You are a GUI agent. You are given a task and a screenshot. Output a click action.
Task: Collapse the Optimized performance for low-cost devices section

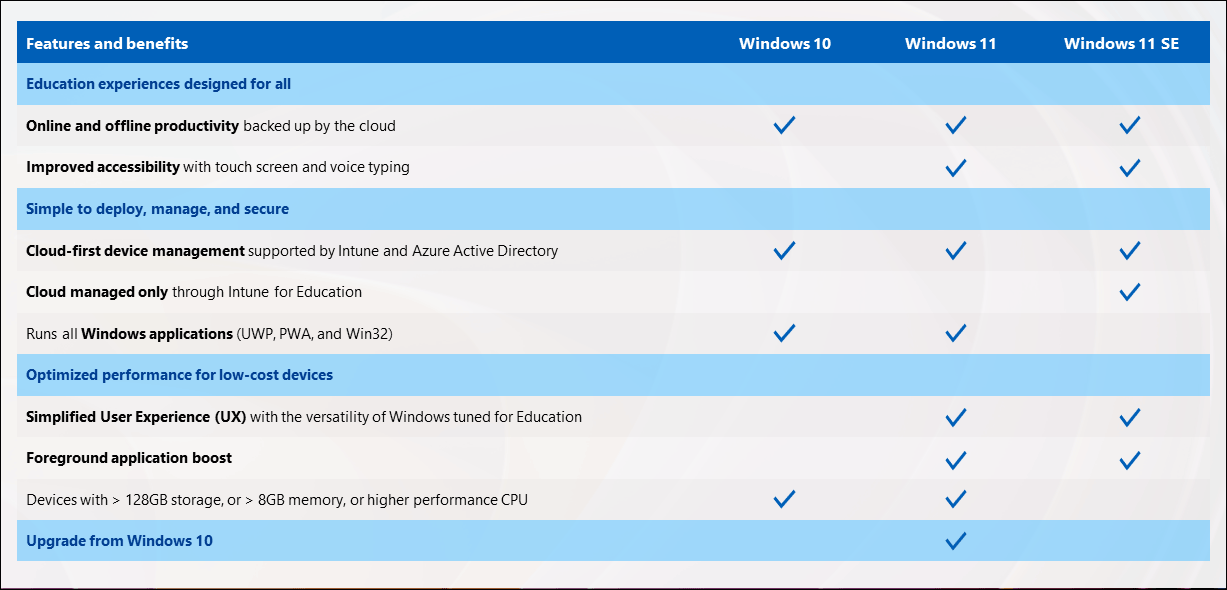180,374
